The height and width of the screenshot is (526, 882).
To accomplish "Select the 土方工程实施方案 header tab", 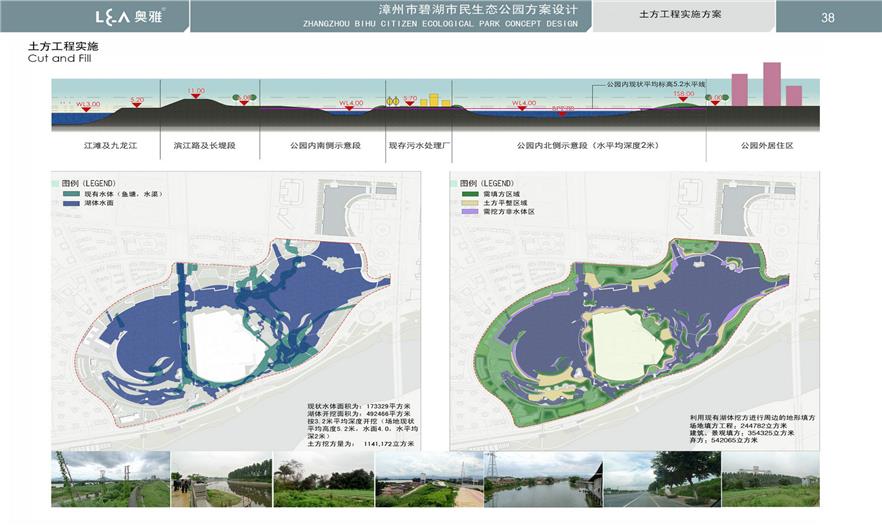I will click(x=680, y=15).
